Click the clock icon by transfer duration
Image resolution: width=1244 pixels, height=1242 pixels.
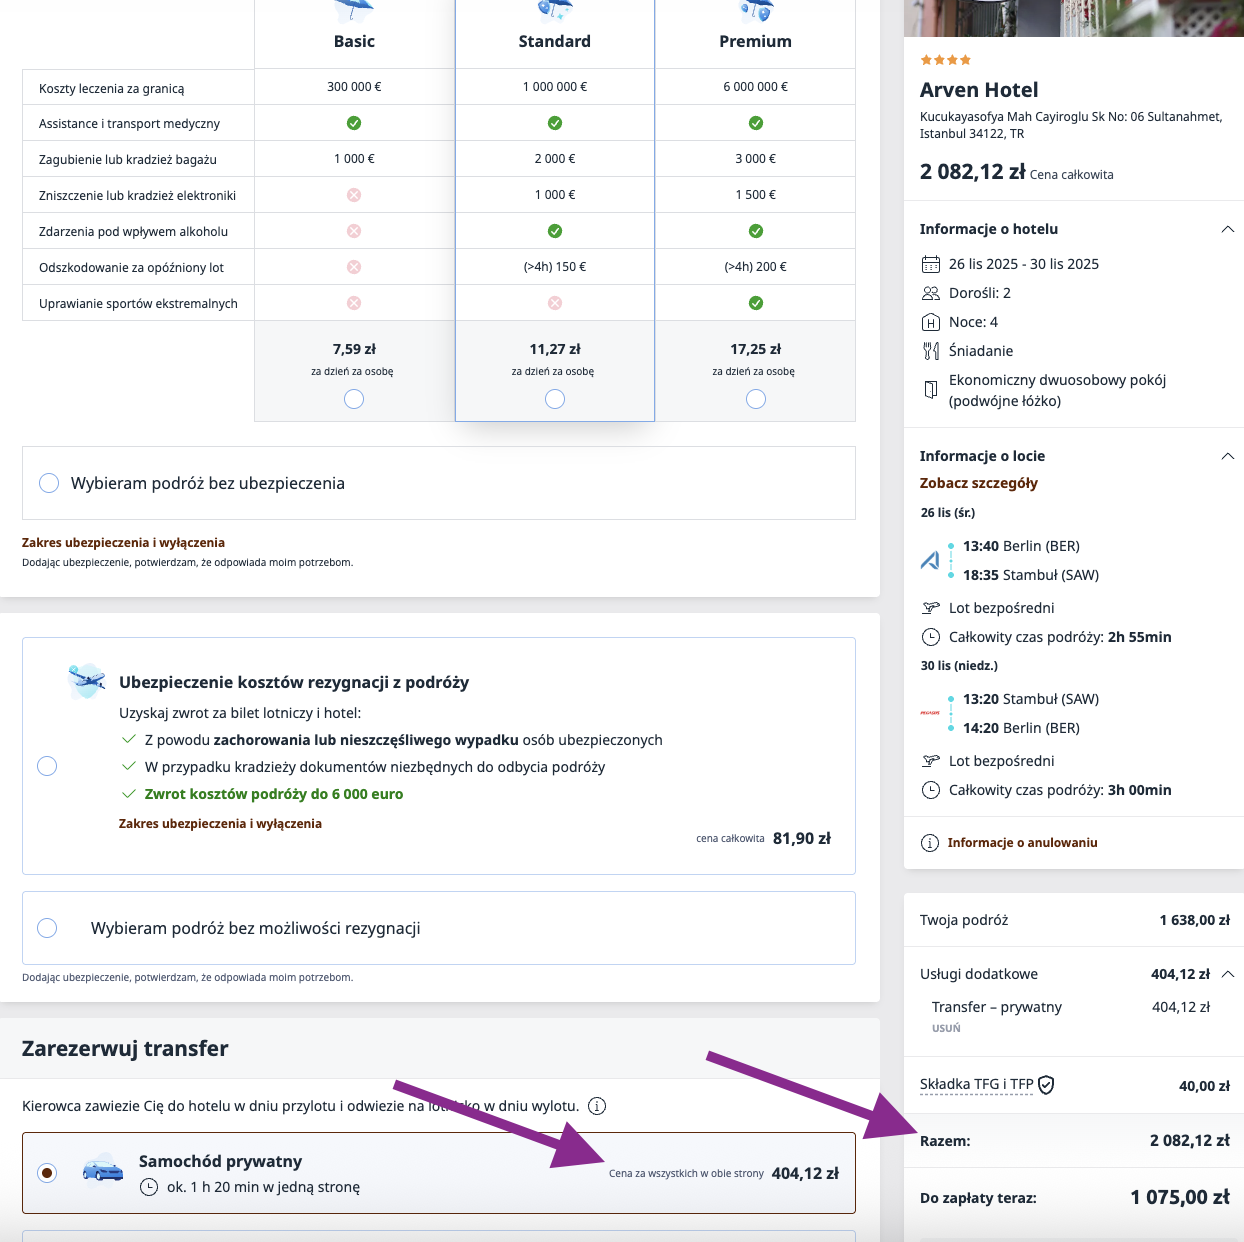[x=149, y=1187]
